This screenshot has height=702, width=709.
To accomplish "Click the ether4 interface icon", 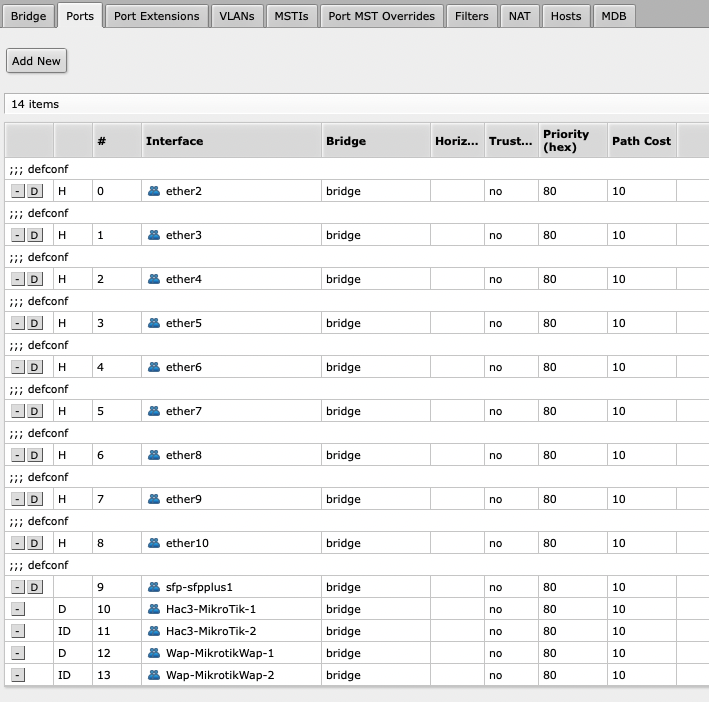I will [x=154, y=279].
